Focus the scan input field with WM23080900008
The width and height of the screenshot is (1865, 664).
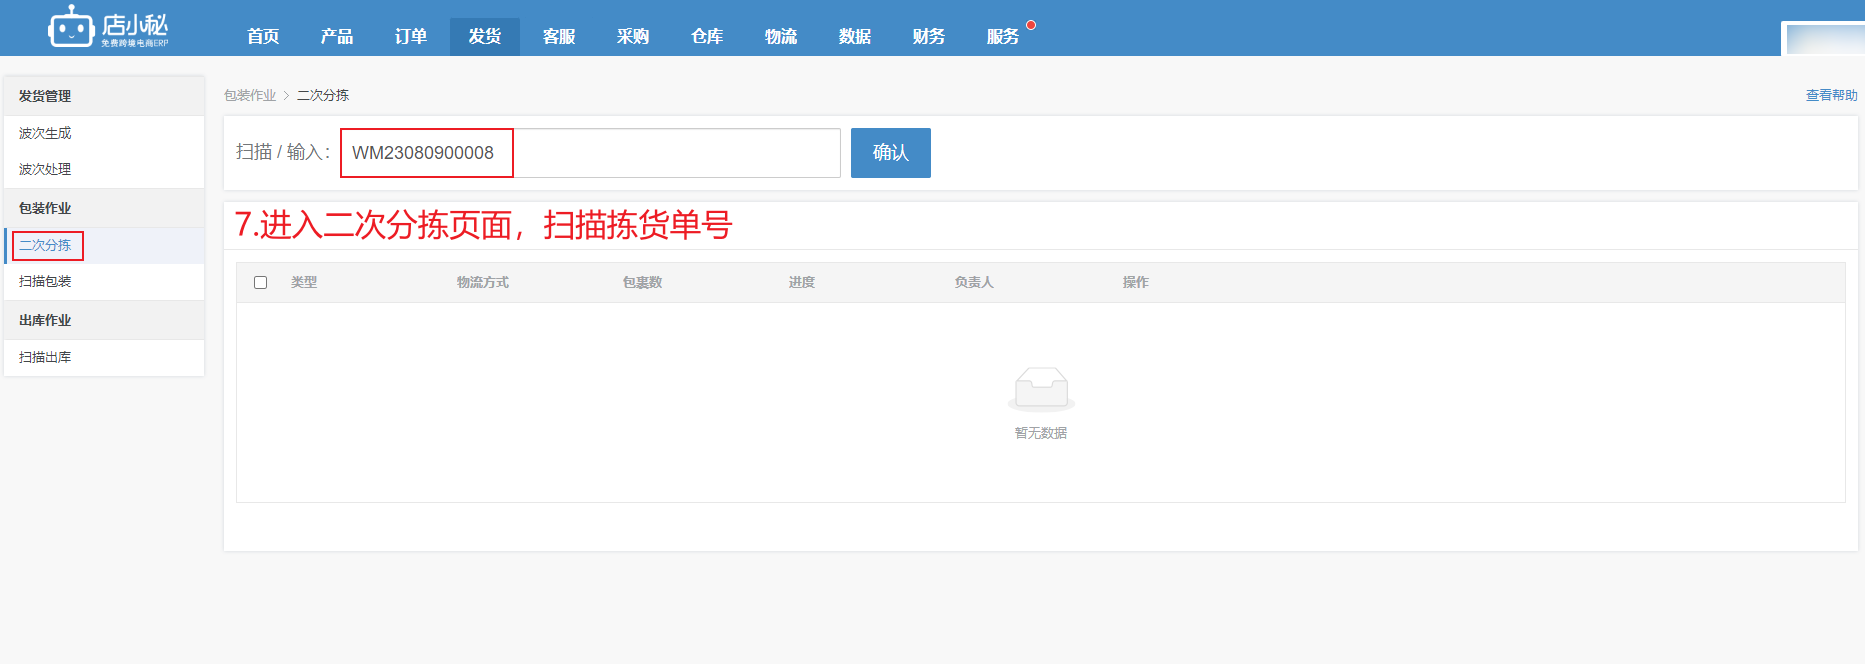pyautogui.click(x=590, y=153)
